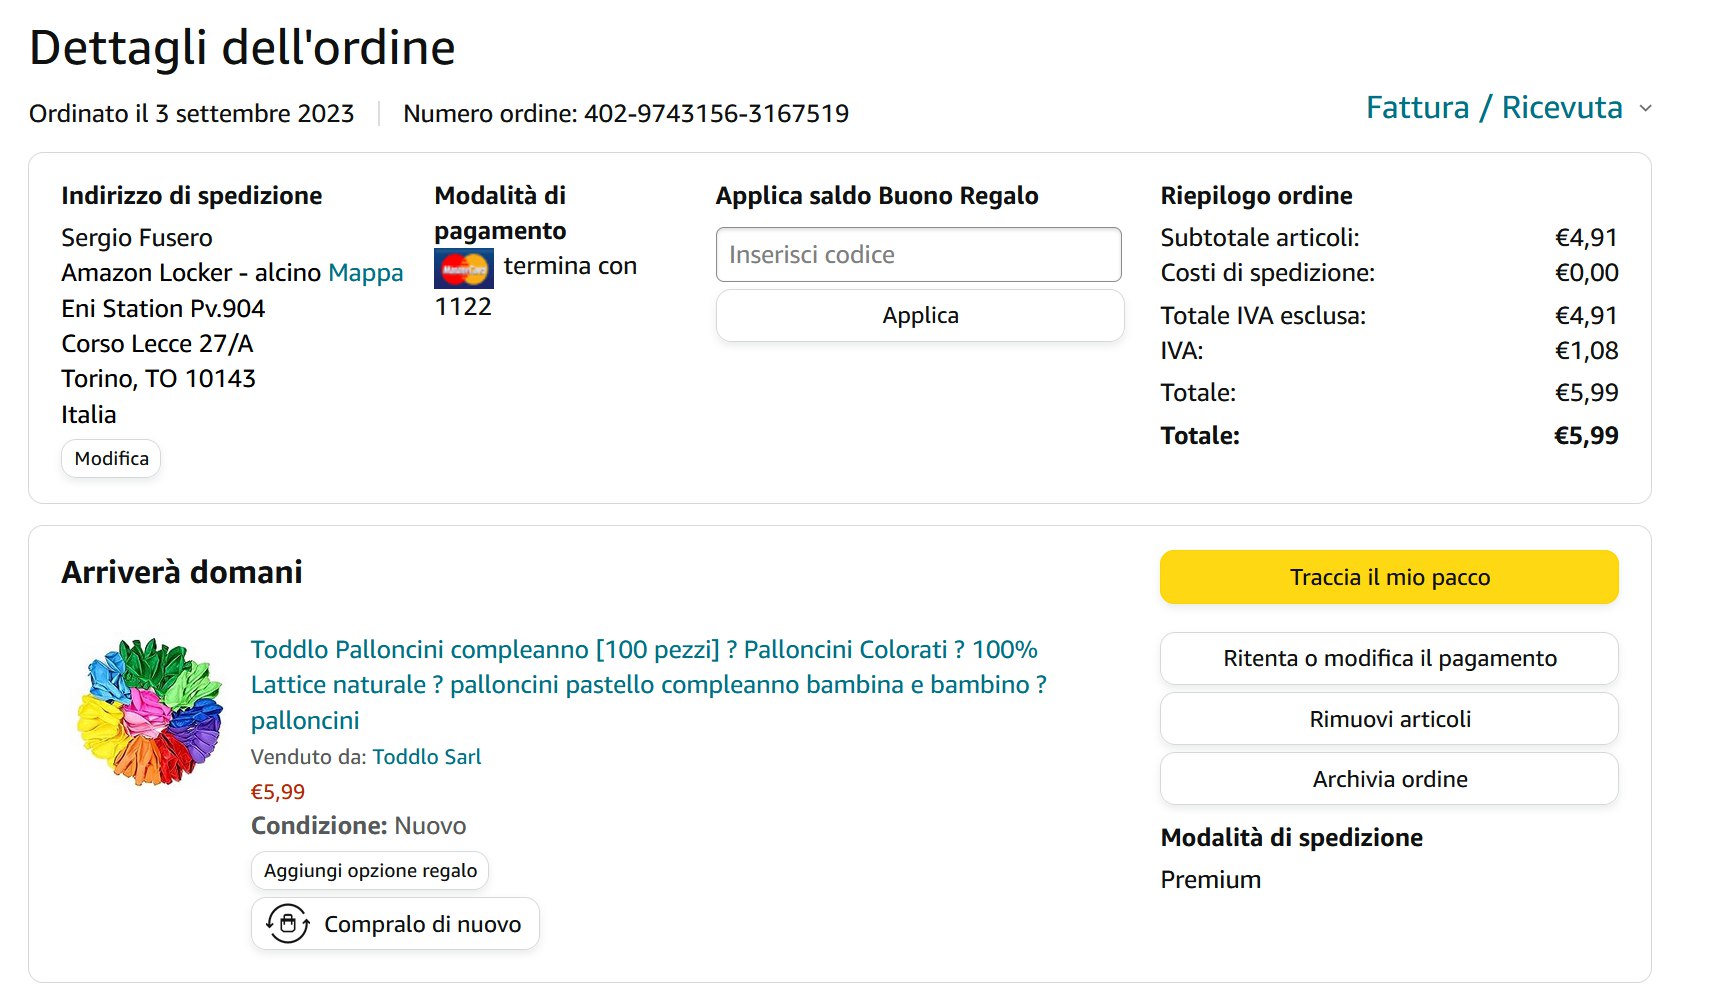Click the red product price €5,99
The height and width of the screenshot is (1005, 1714).
277,792
